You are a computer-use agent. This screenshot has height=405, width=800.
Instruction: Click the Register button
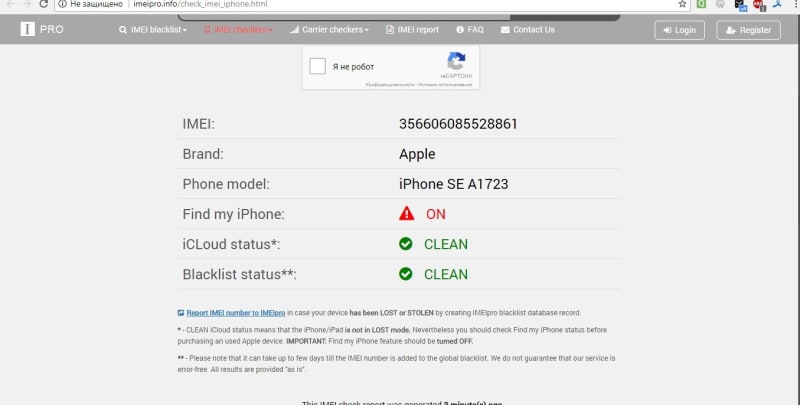[x=748, y=30]
